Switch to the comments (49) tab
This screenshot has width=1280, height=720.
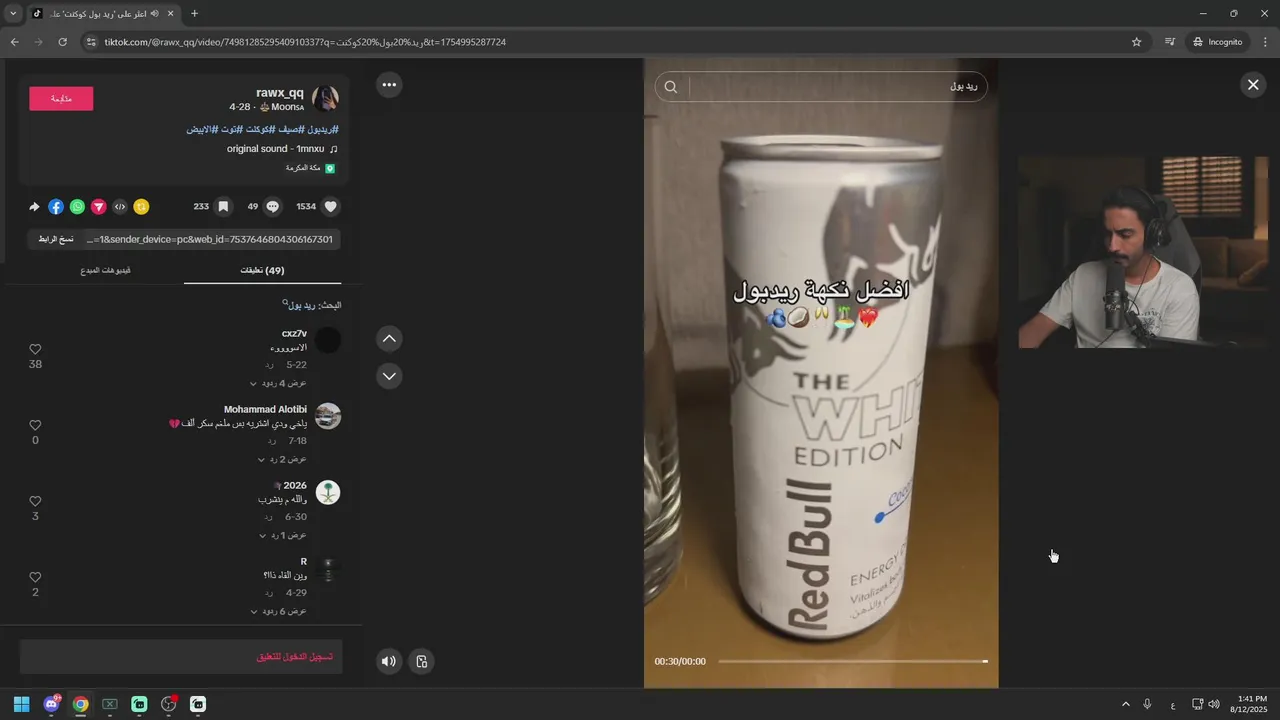(262, 270)
